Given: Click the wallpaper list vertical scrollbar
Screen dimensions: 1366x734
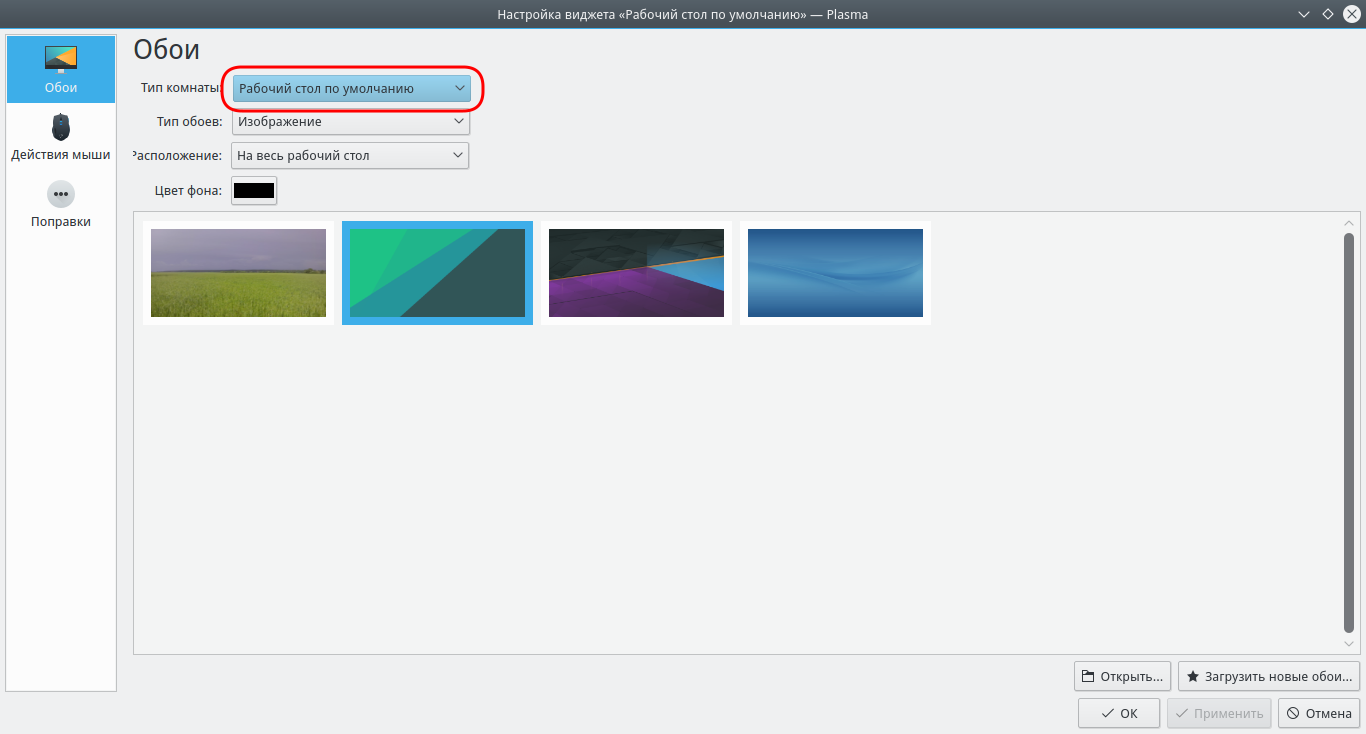Looking at the screenshot, I should tap(1349, 432).
